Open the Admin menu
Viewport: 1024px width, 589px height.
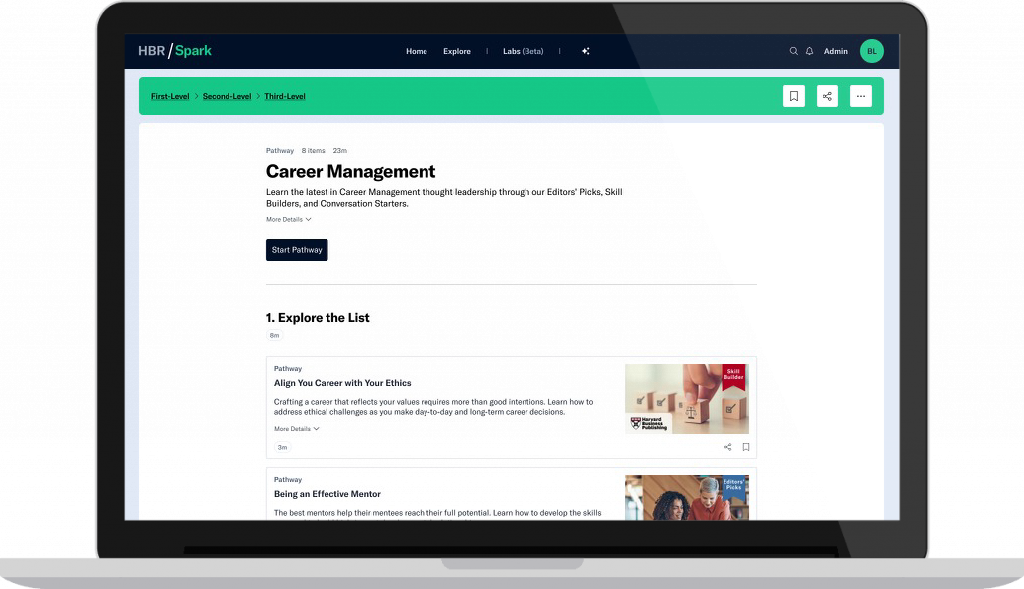[x=835, y=51]
